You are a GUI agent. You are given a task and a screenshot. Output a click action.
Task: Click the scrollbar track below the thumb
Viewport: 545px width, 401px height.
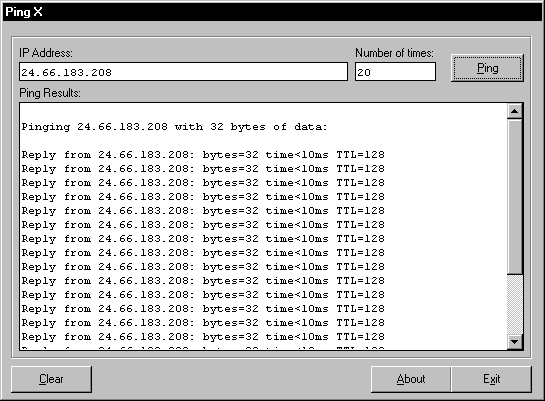pos(514,304)
